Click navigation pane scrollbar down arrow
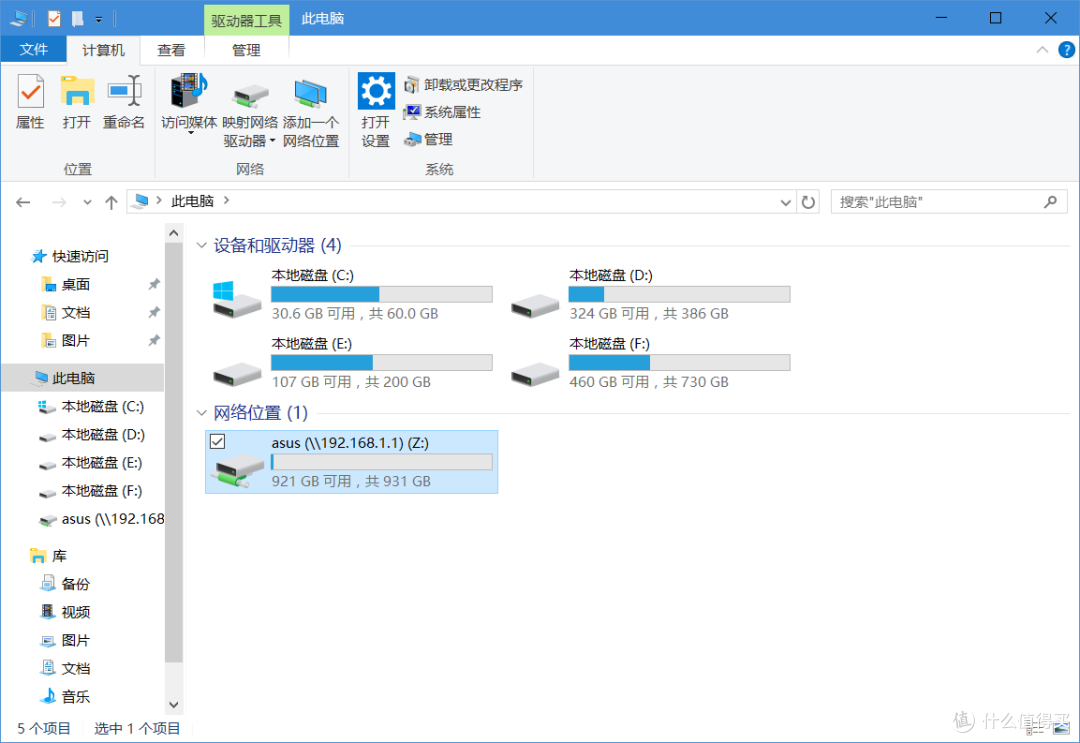Viewport: 1080px width, 743px height. coord(174,704)
